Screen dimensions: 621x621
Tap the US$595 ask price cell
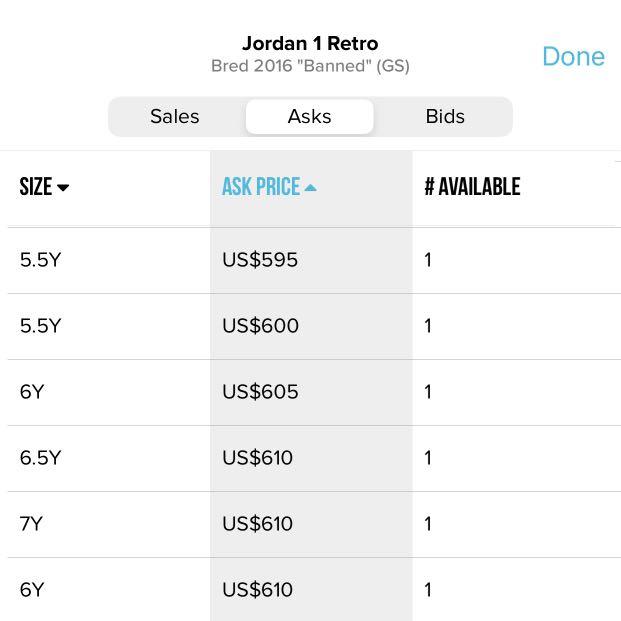pyautogui.click(x=260, y=260)
